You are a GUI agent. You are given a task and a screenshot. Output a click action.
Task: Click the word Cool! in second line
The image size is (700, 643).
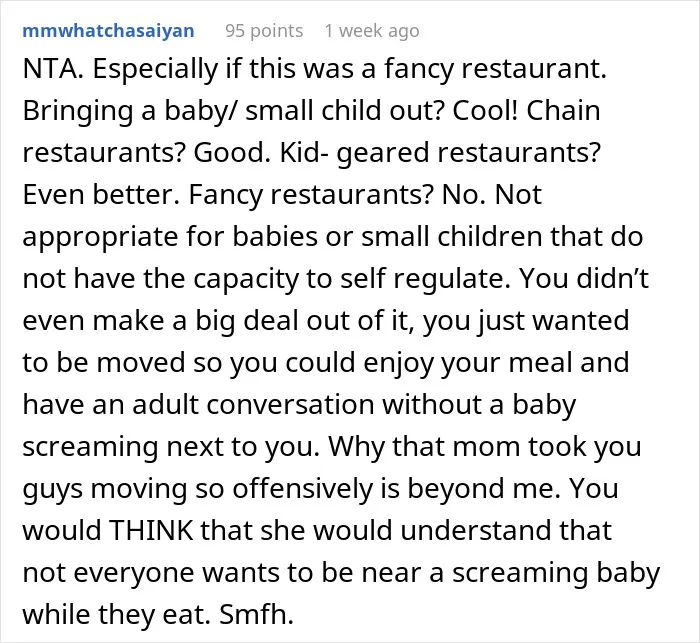pos(485,111)
